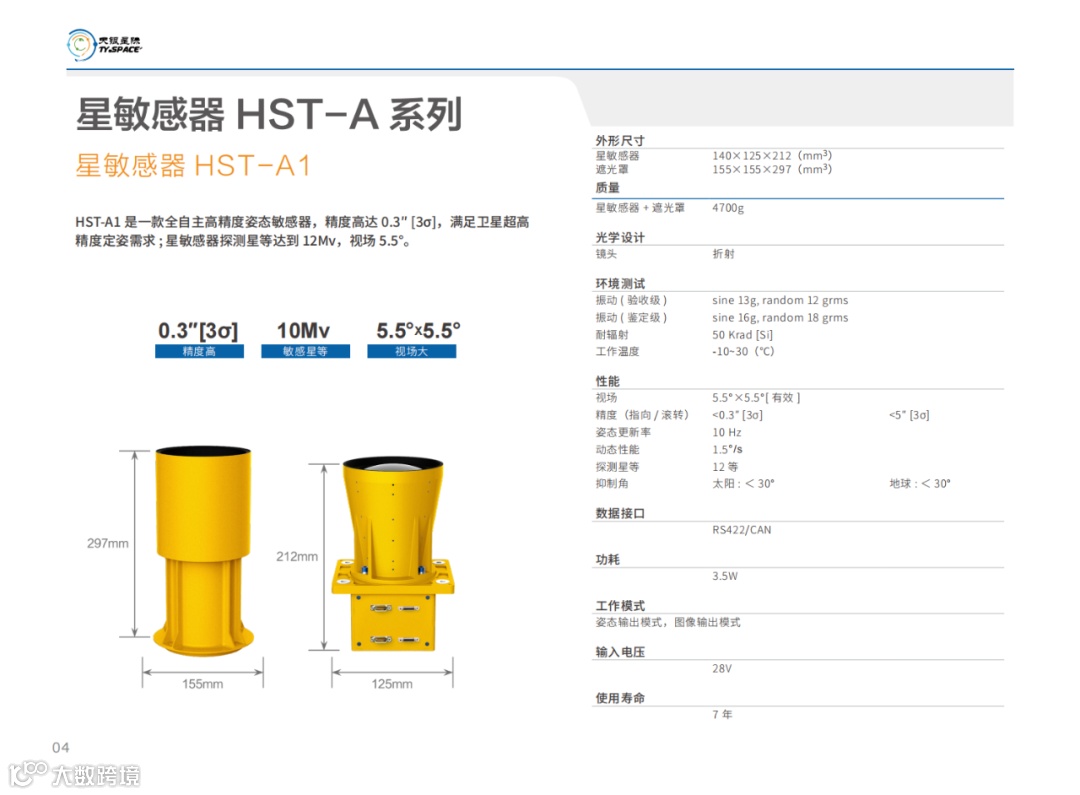
Task: Click the blue 敏感星等 label
Action: 305,351
